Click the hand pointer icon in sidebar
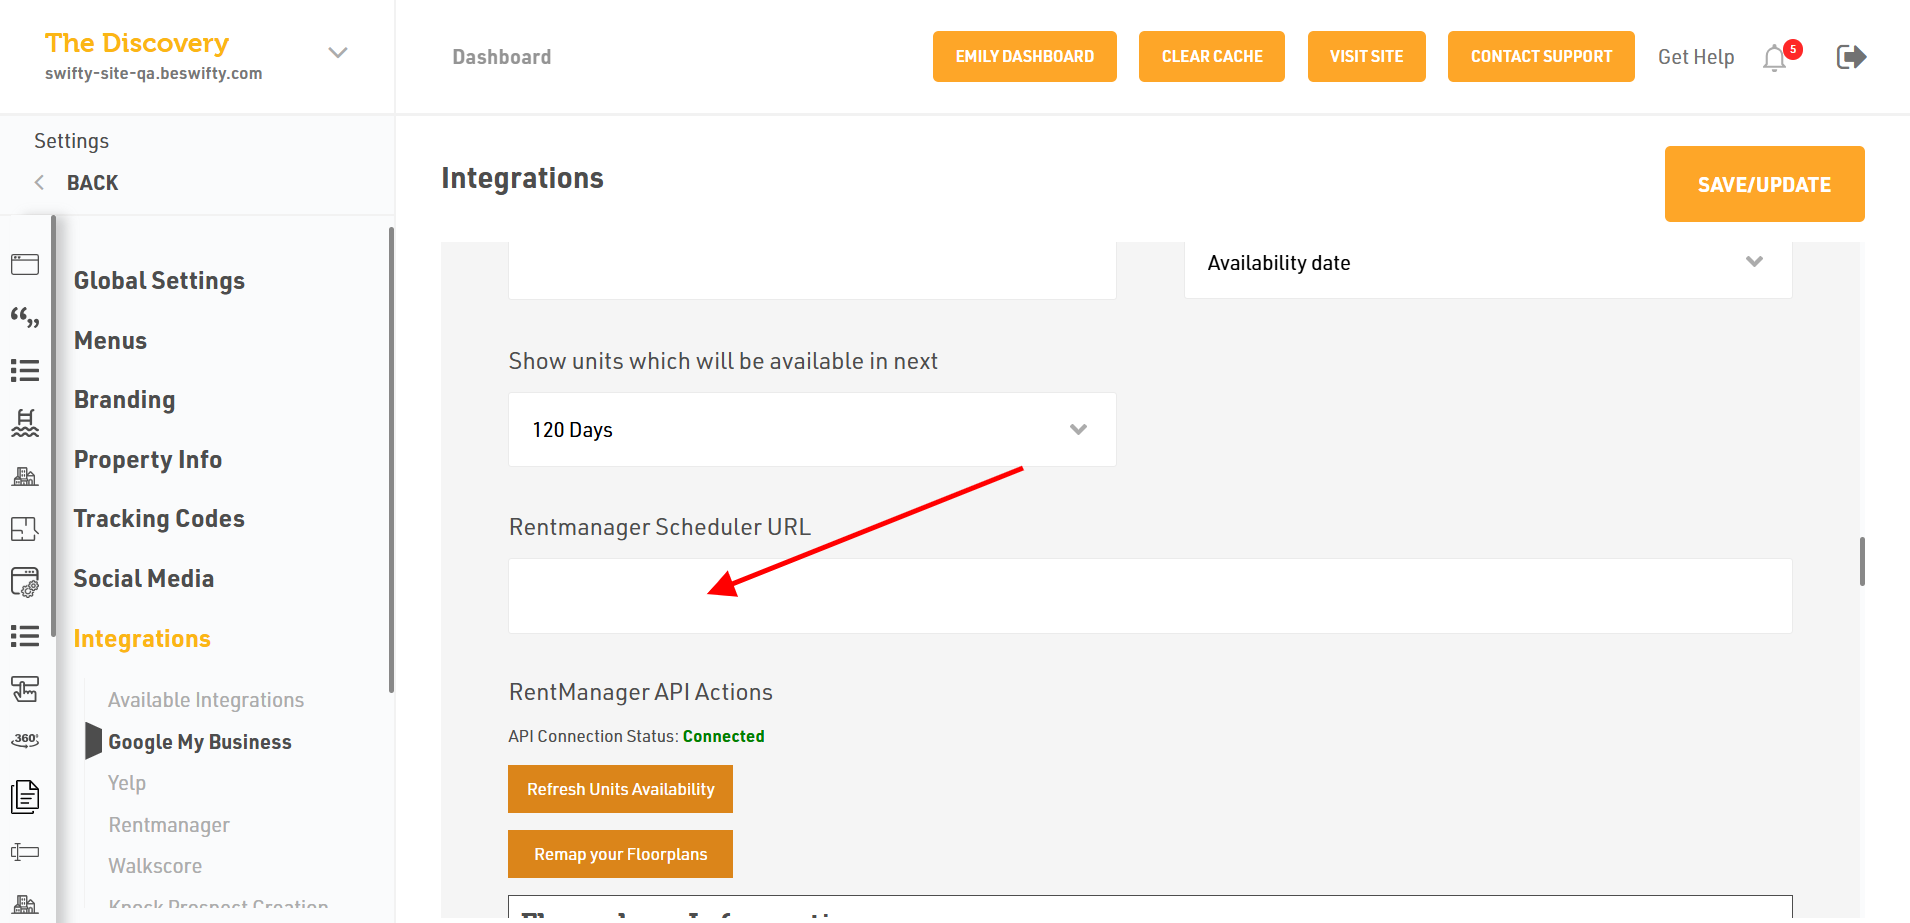This screenshot has width=1910, height=923. pyautogui.click(x=25, y=689)
